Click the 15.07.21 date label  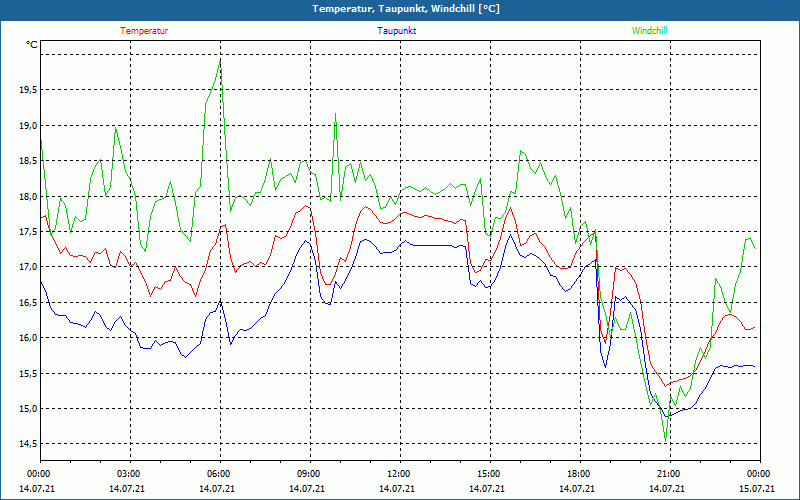(757, 489)
